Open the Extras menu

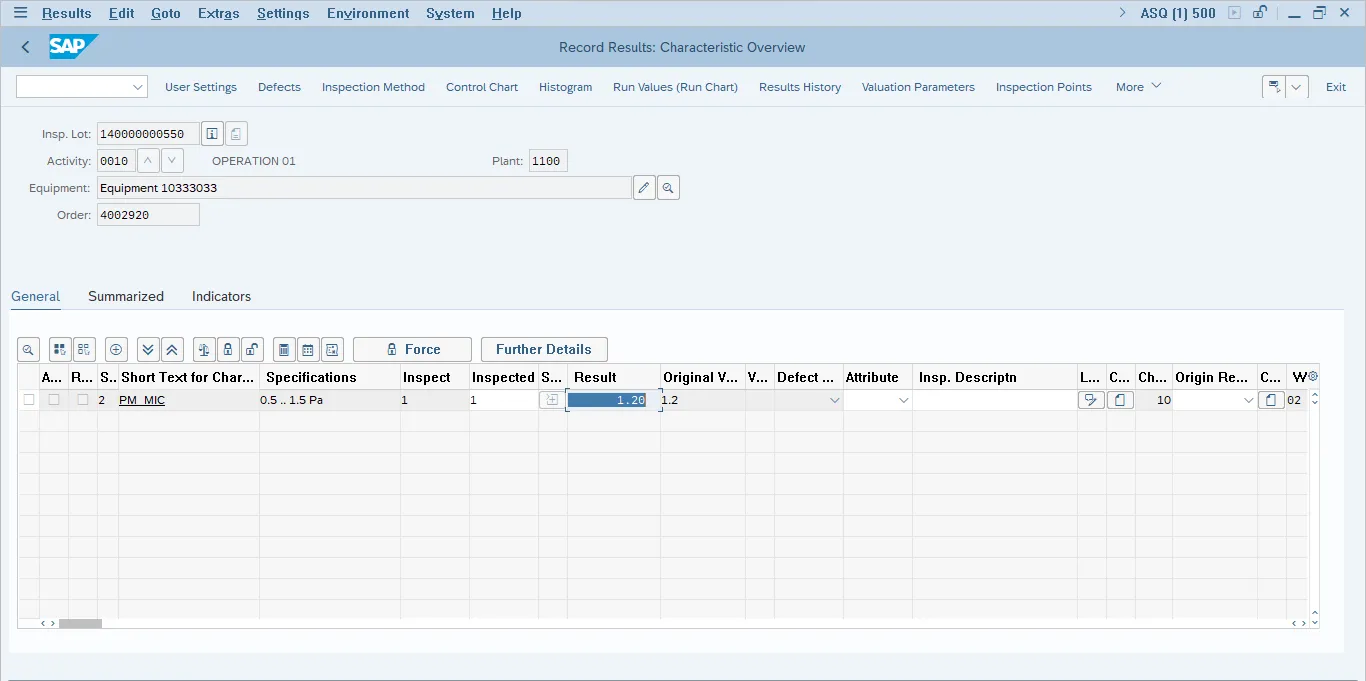pyautogui.click(x=218, y=13)
